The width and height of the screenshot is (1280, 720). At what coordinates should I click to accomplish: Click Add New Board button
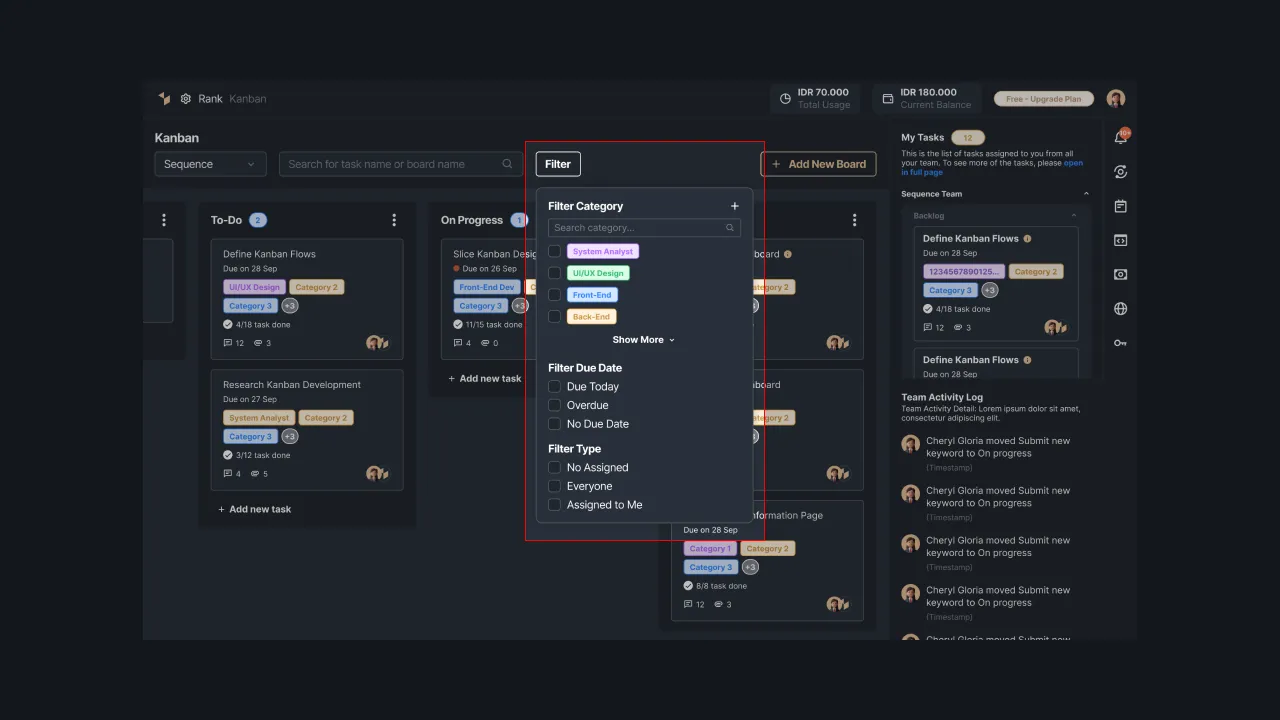[x=819, y=164]
